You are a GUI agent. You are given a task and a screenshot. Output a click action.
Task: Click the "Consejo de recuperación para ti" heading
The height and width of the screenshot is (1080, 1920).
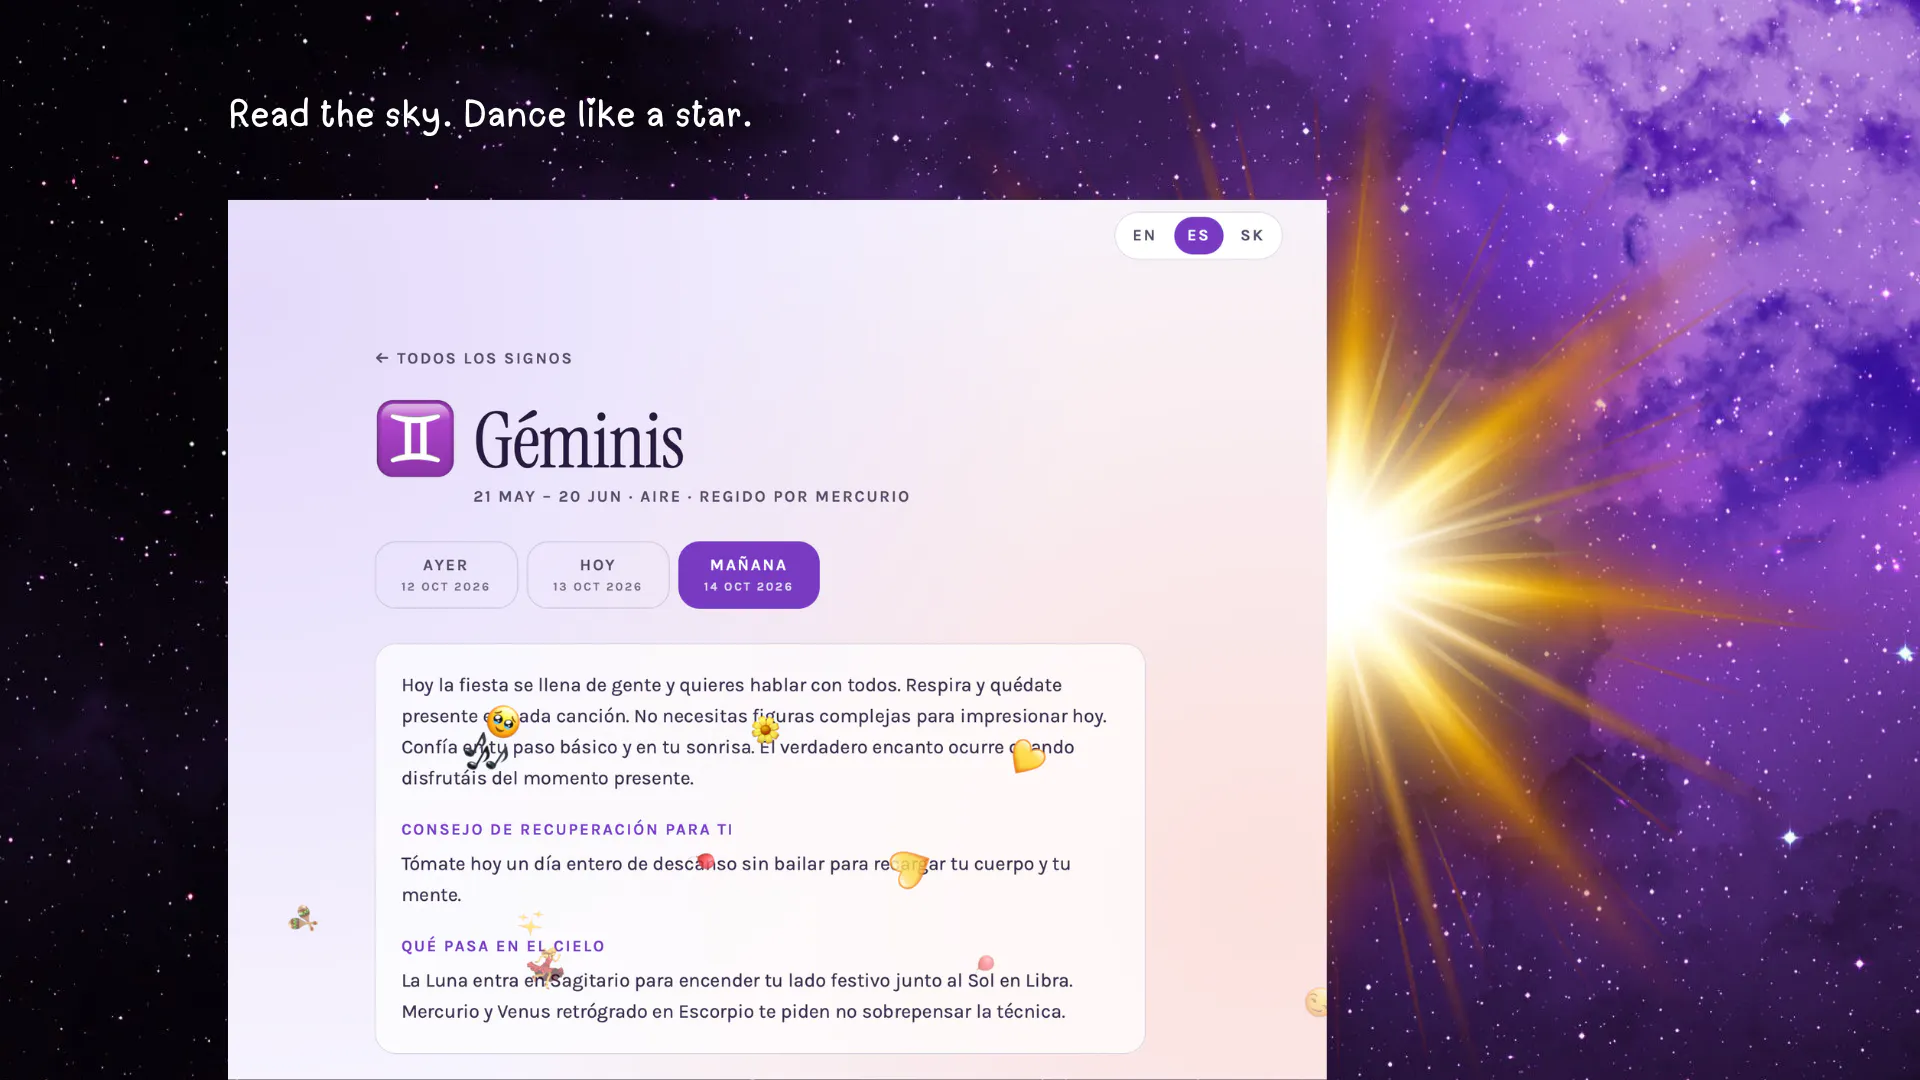pyautogui.click(x=567, y=829)
